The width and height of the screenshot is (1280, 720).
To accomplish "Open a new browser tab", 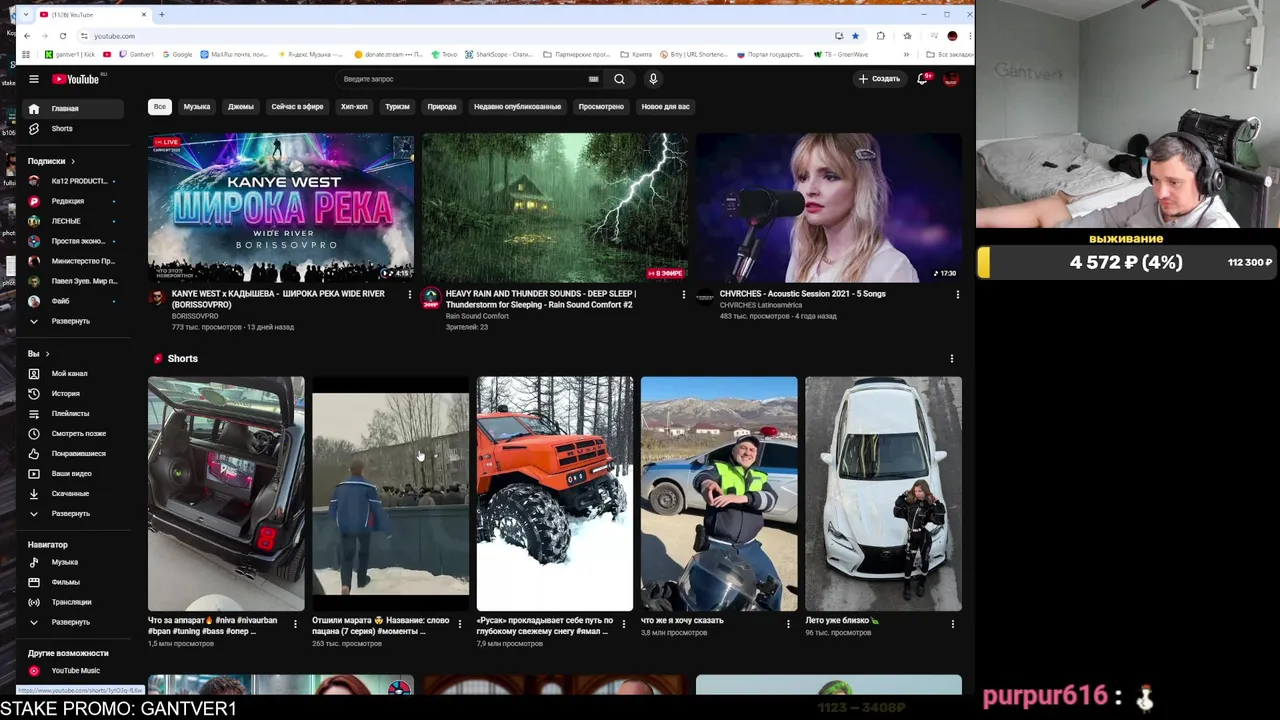I will [162, 15].
